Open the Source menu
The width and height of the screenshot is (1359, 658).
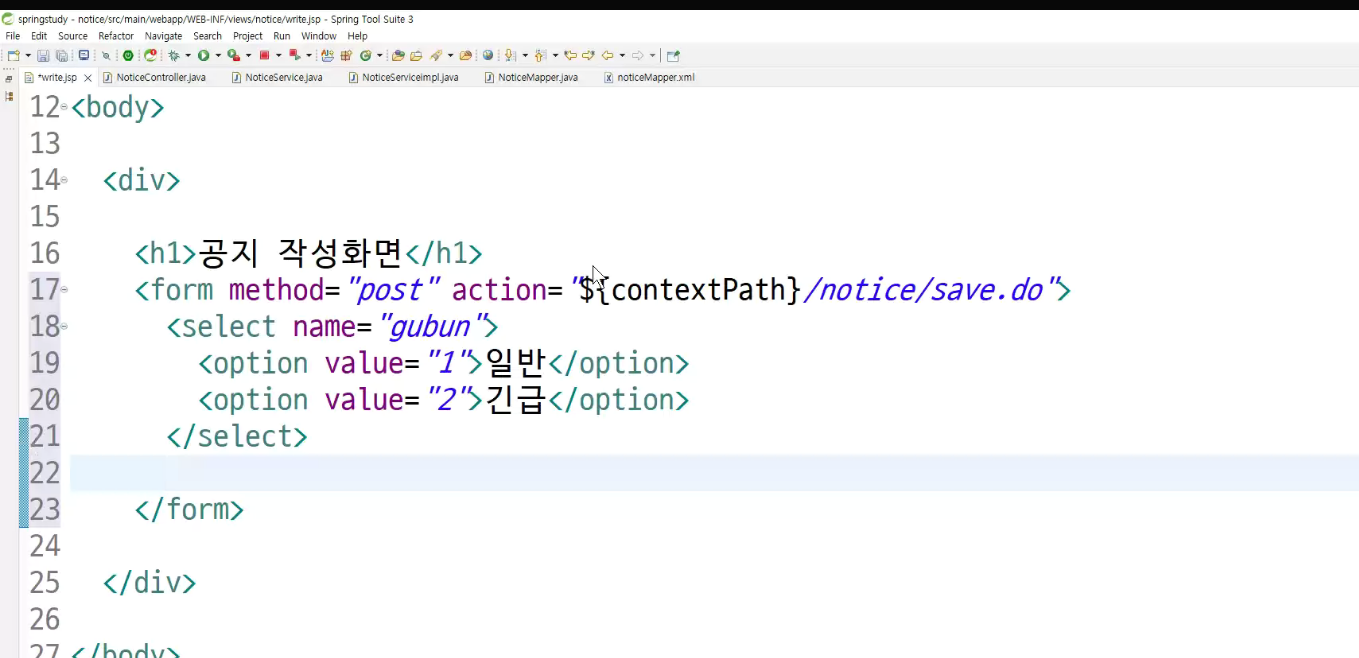[x=73, y=36]
